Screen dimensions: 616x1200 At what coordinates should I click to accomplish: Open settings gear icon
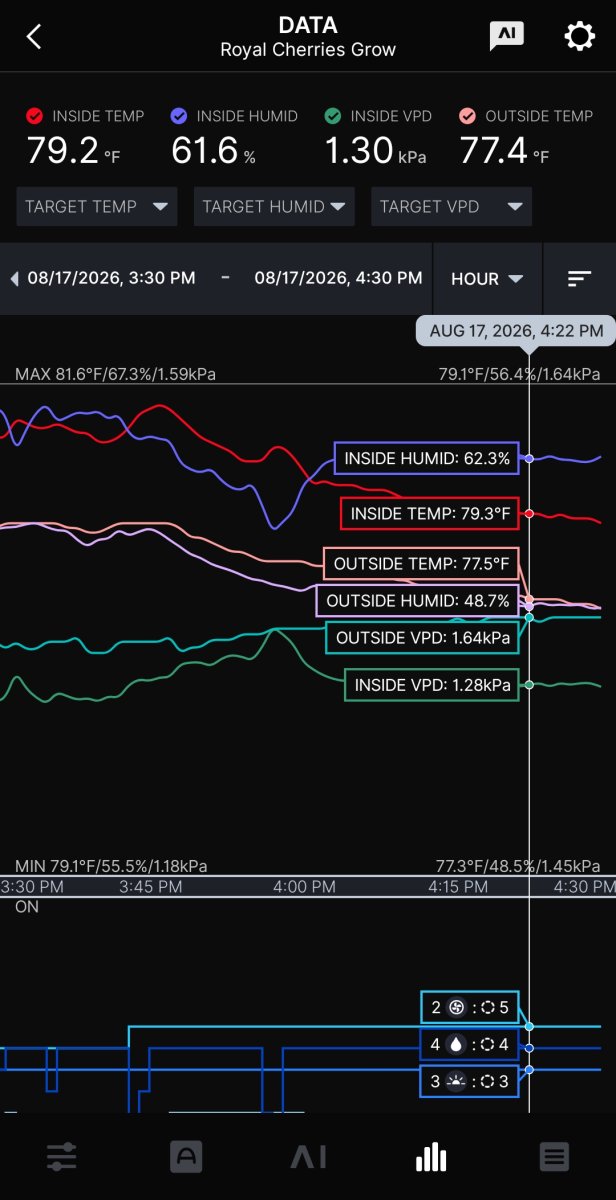[580, 36]
